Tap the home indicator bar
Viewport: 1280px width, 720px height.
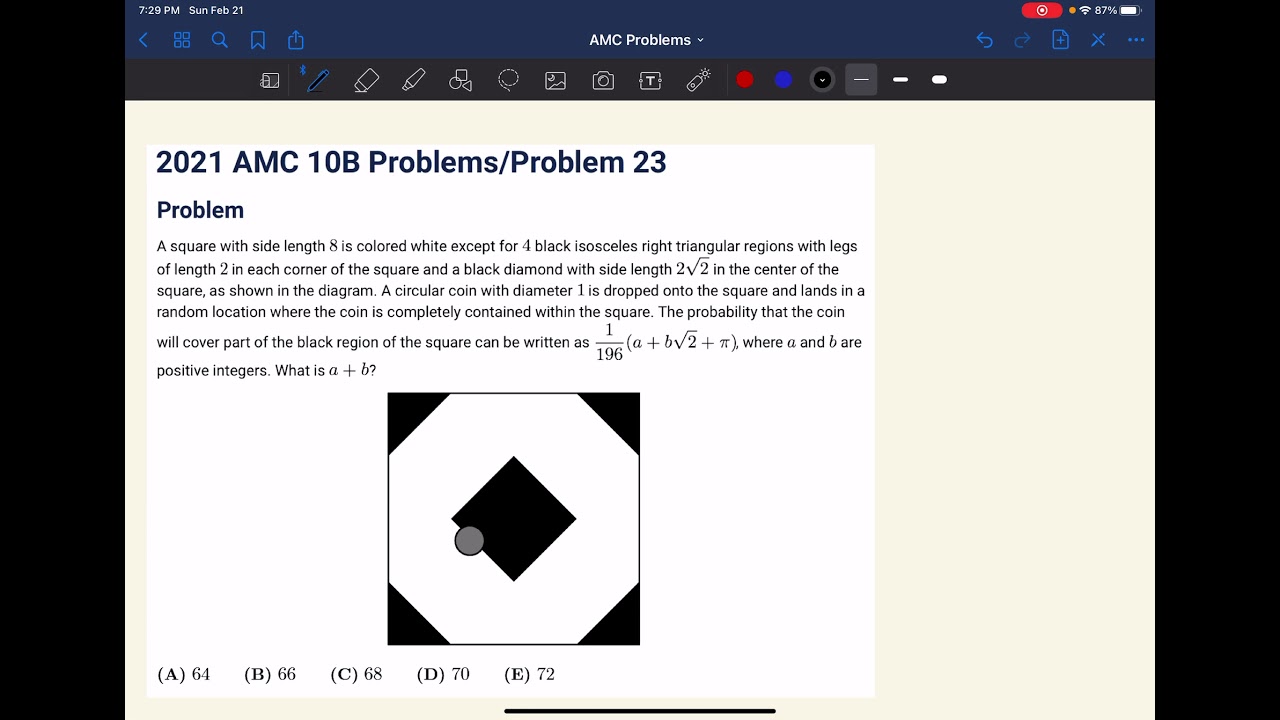pos(640,711)
